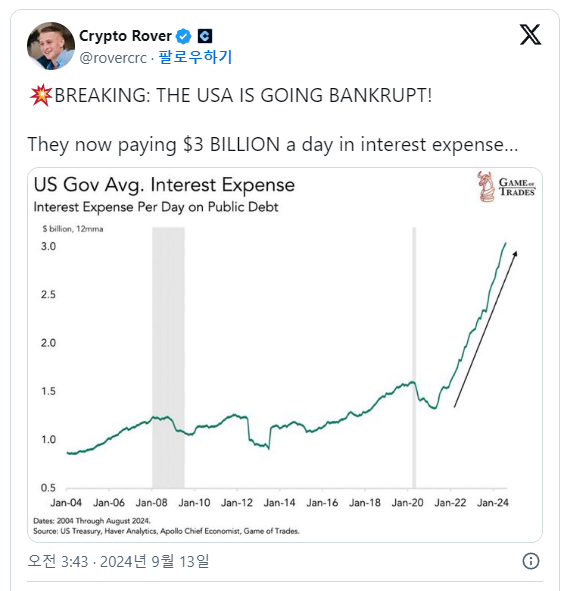Click the narrow gray 2020 recession band
Image resolution: width=572 pixels, height=591 pixels.
pyautogui.click(x=414, y=357)
